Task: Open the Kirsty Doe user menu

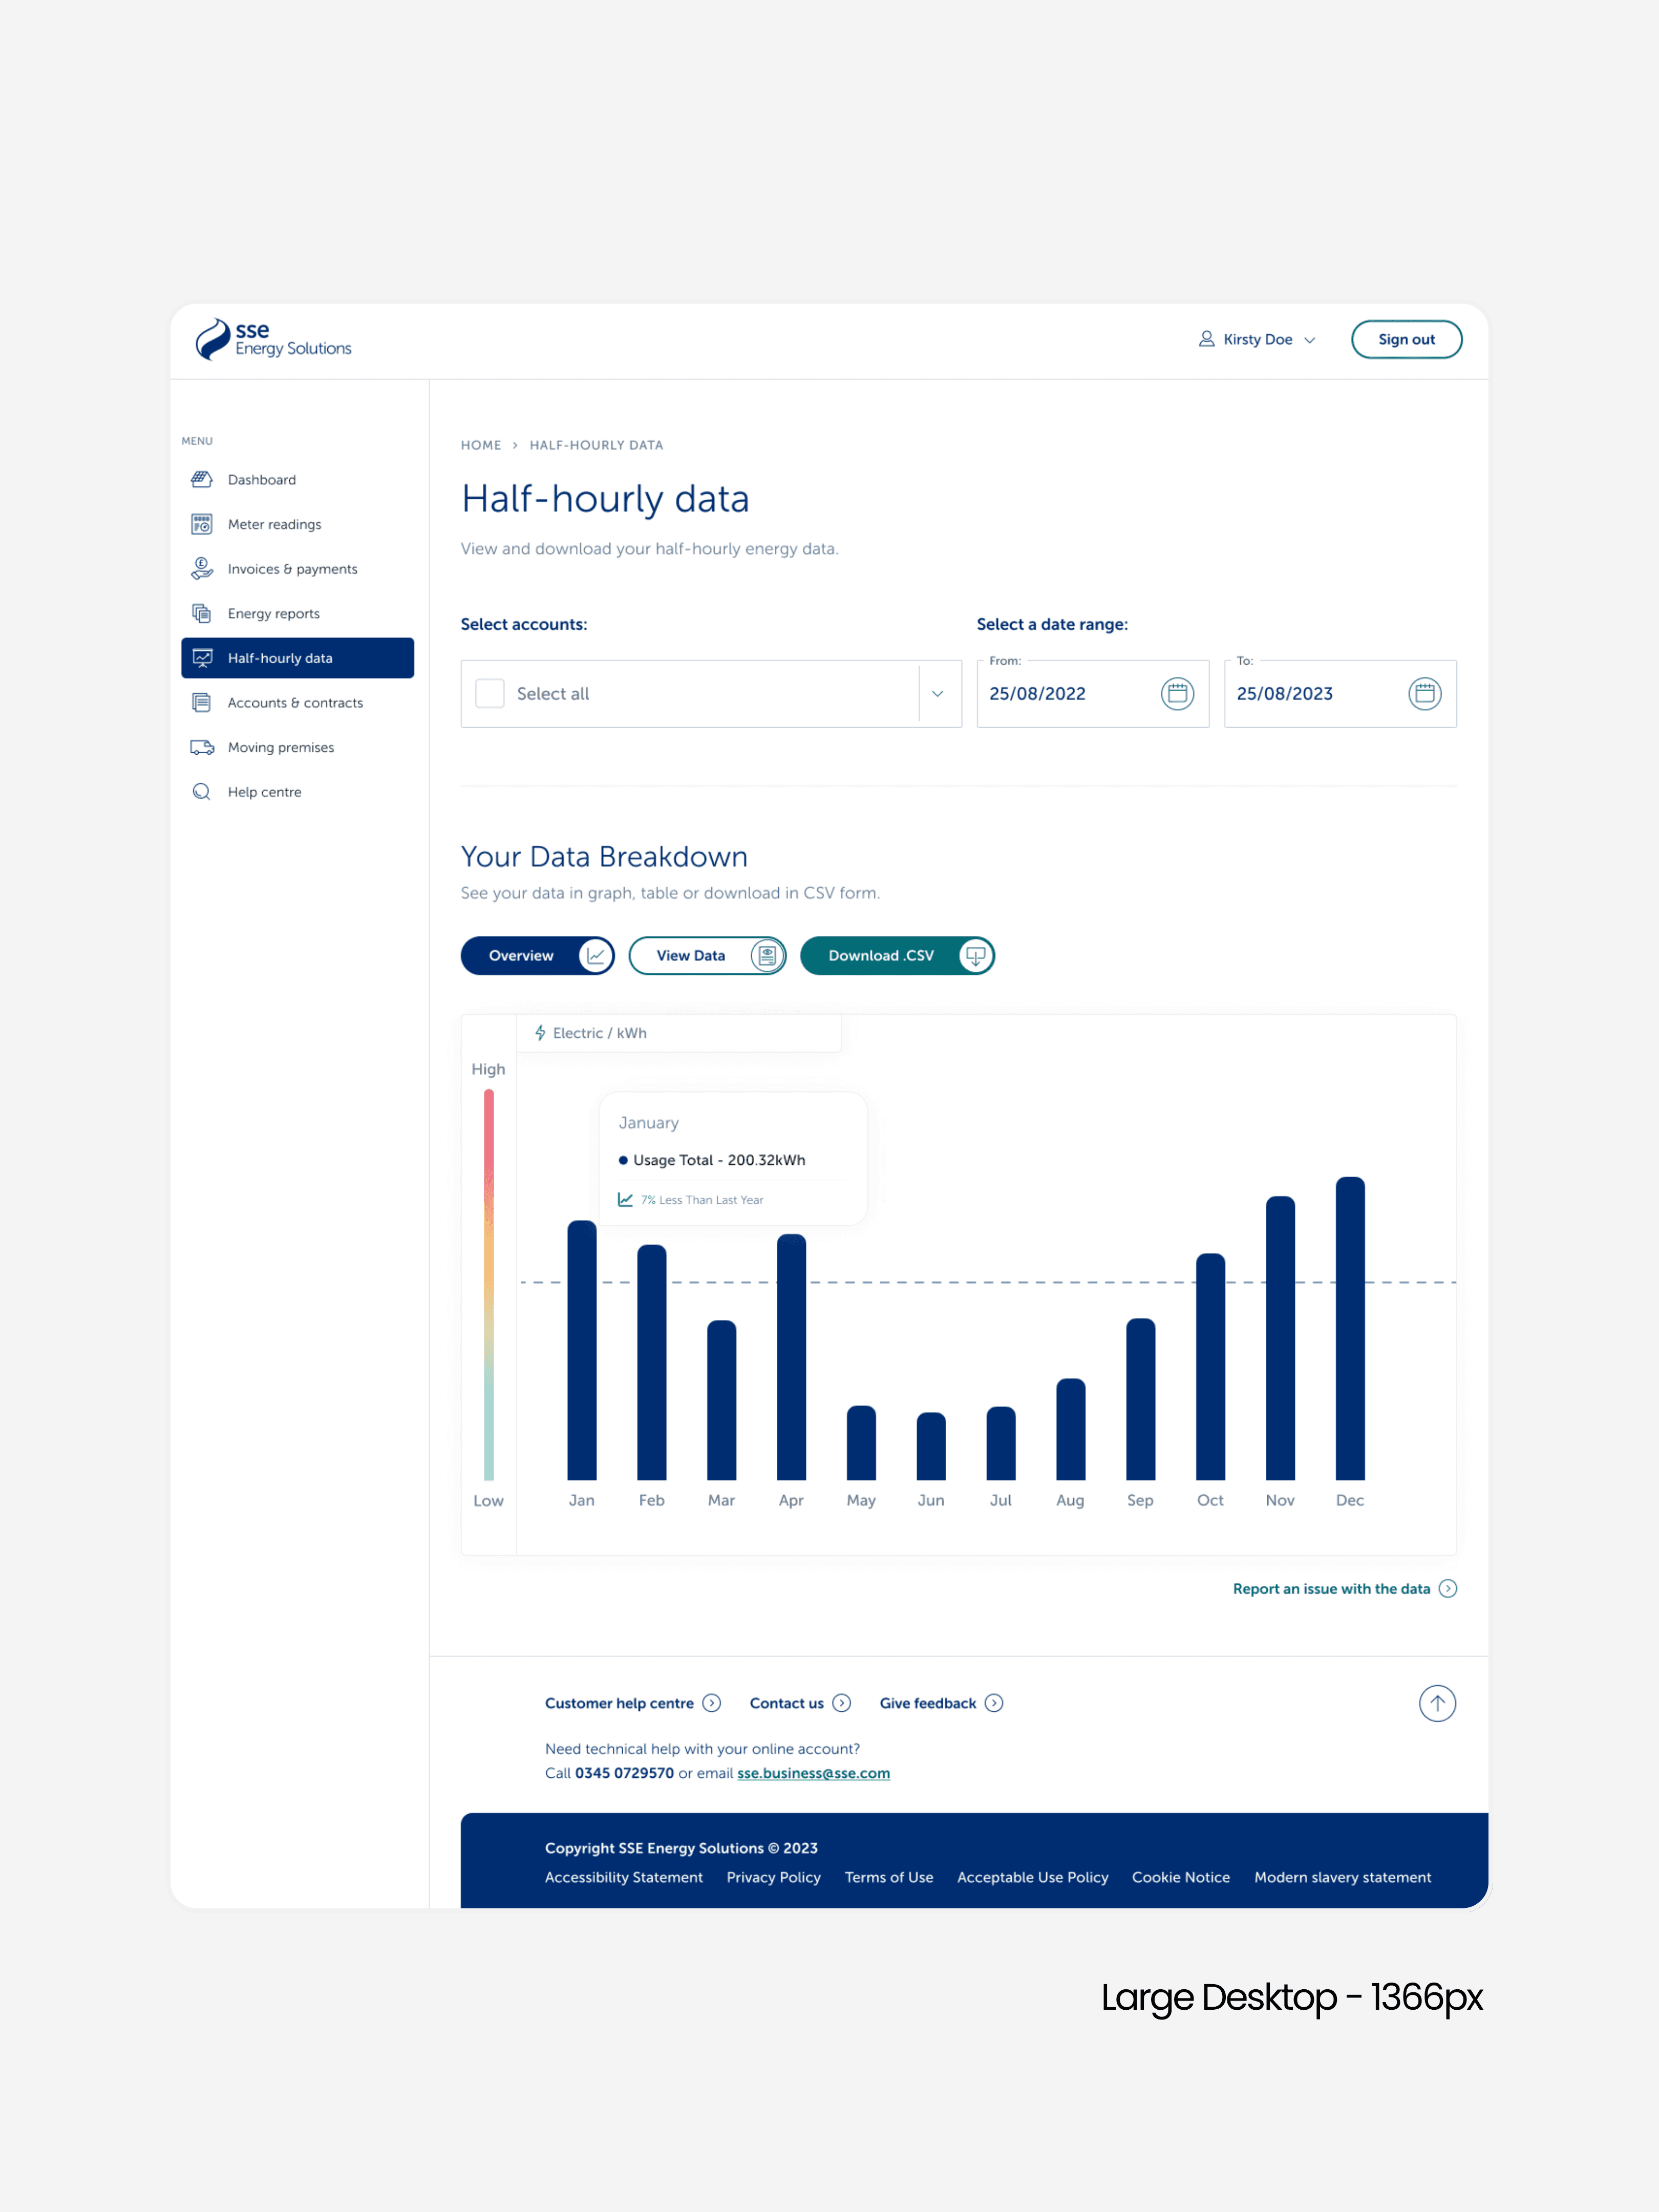Action: [1257, 340]
